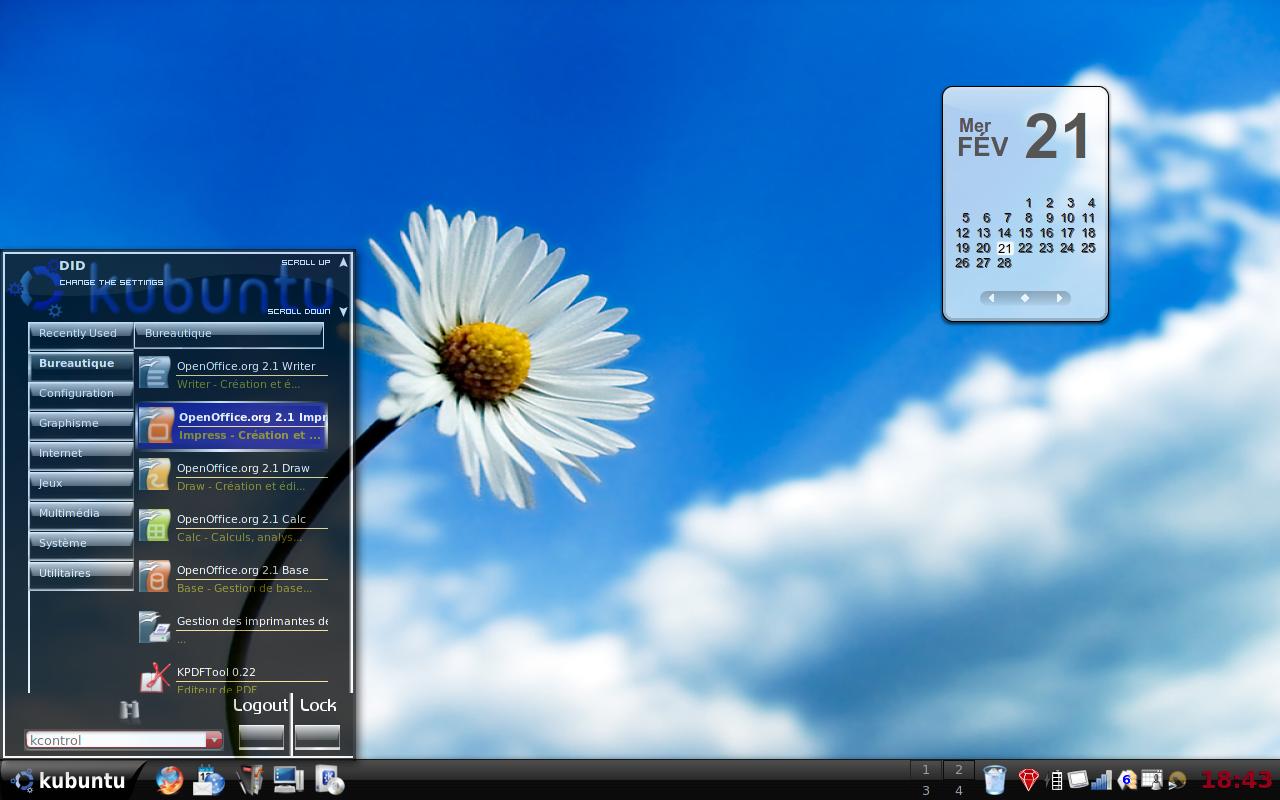Switch to virtual desktop 4

tap(959, 790)
